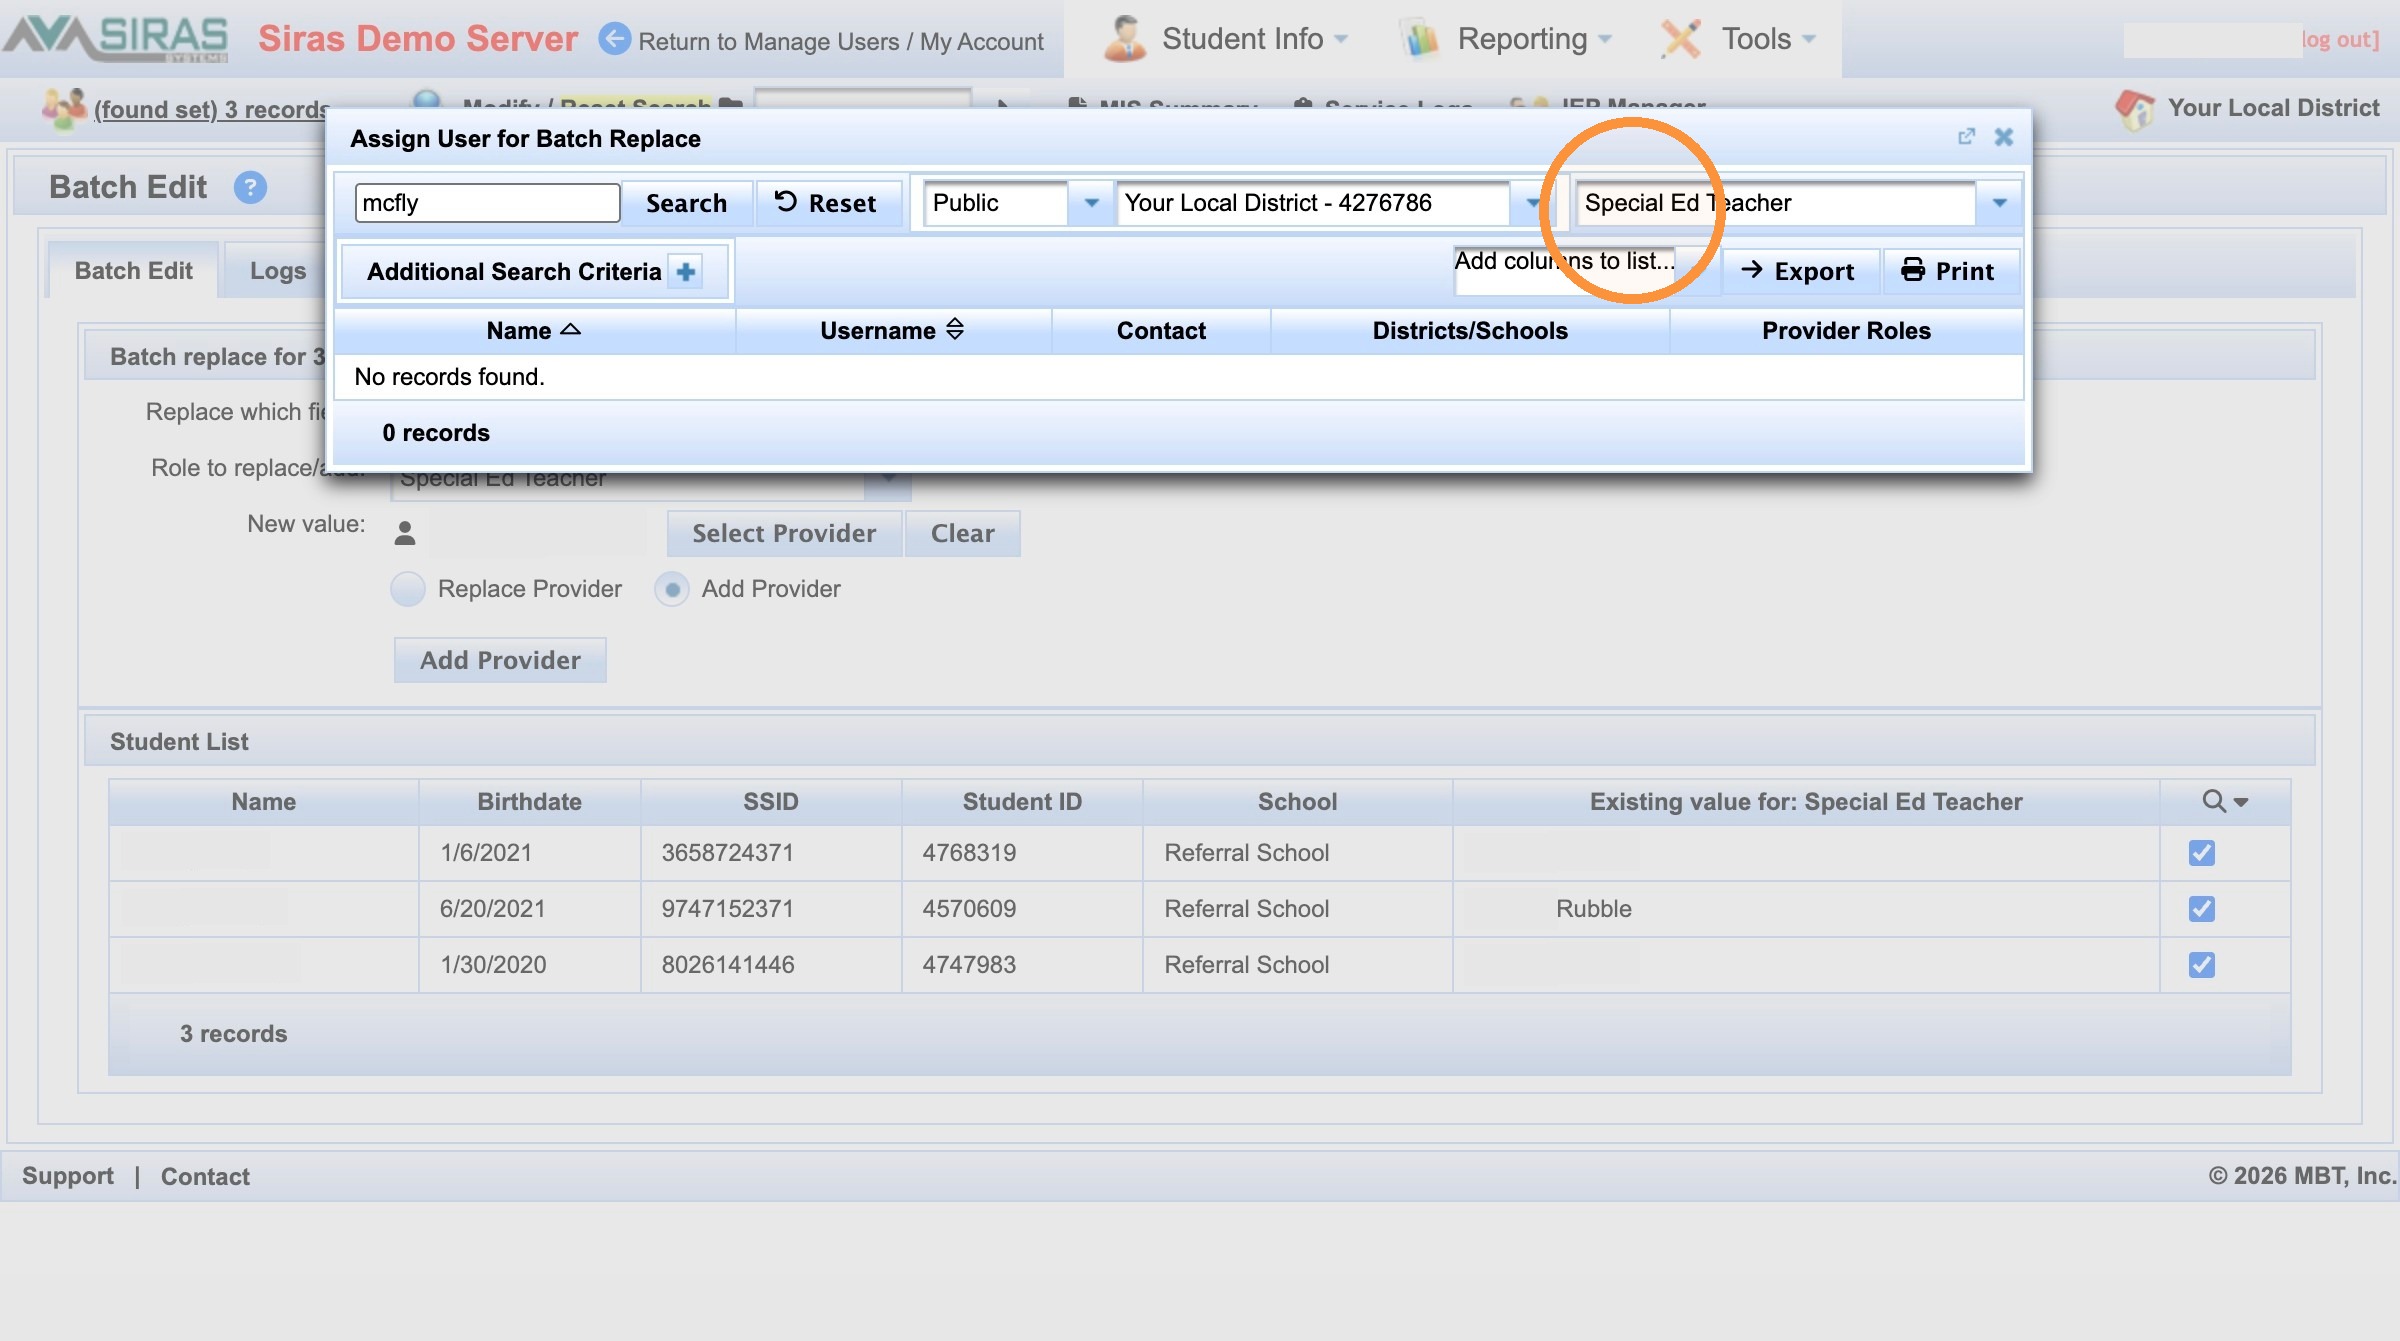Image resolution: width=2400 pixels, height=1341 pixels.
Task: Toggle checkbox for student ID 4747983
Action: 2201,964
